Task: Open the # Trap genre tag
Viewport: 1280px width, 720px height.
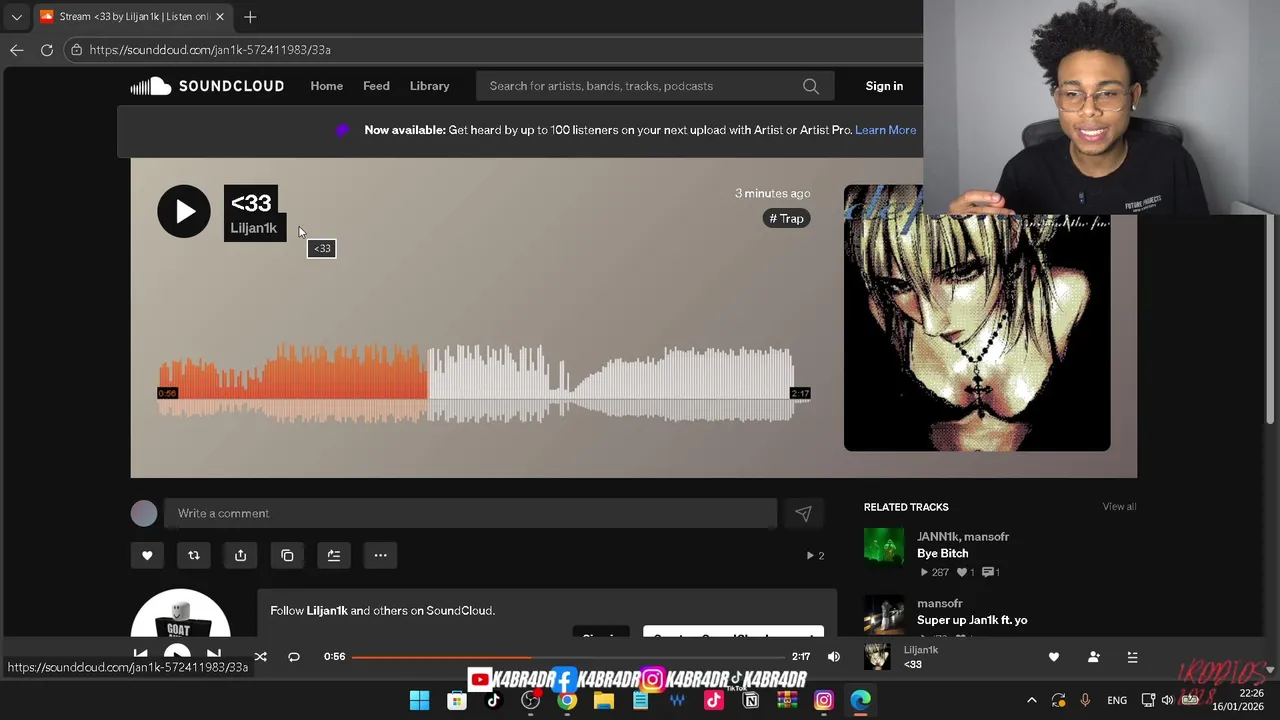Action: (786, 218)
